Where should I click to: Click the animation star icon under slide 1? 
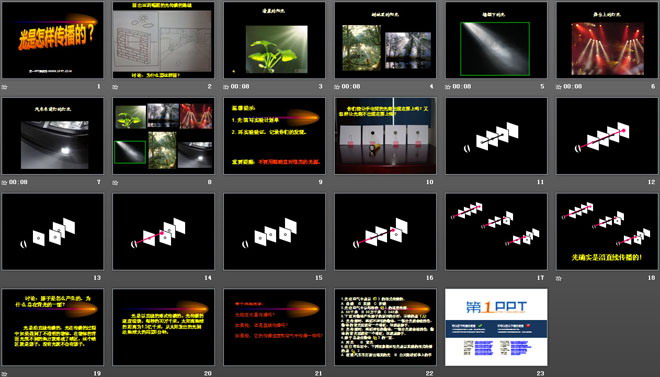coord(5,87)
